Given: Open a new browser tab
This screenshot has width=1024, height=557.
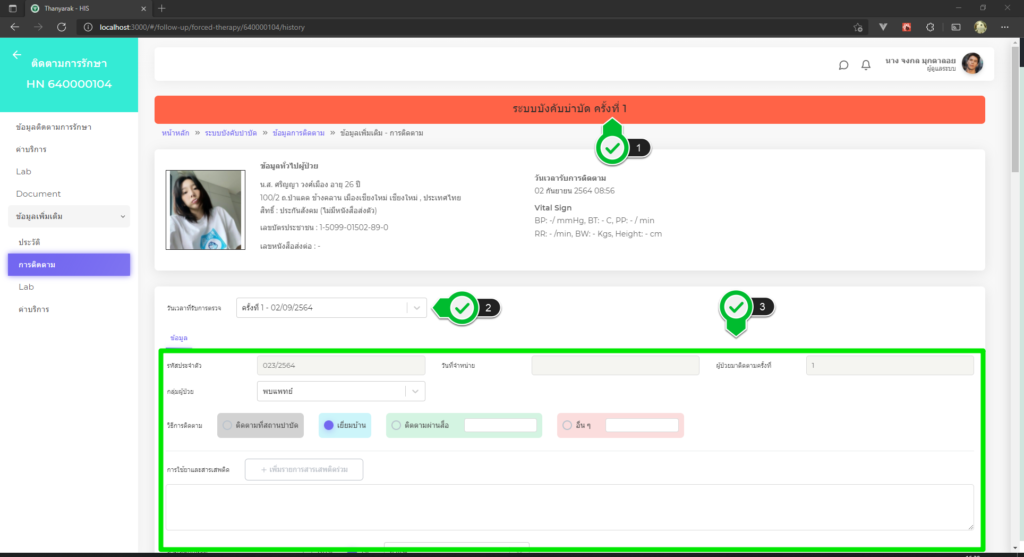Looking at the screenshot, I should pyautogui.click(x=162, y=8).
